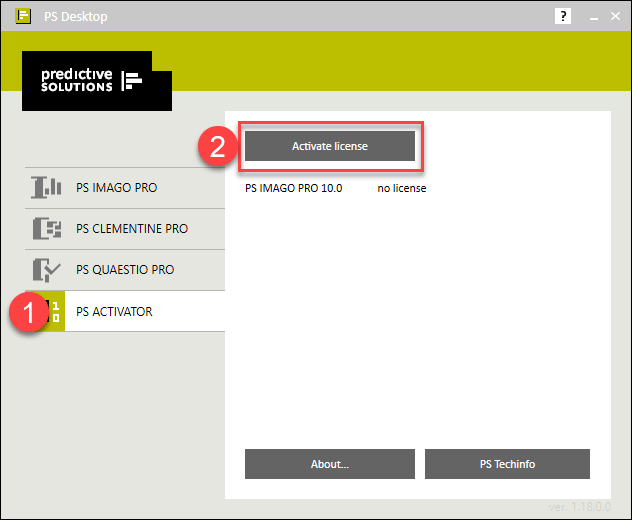This screenshot has height=520, width=632.
Task: Click the PS IMAGO PRO bar chart icon
Action: [46, 187]
